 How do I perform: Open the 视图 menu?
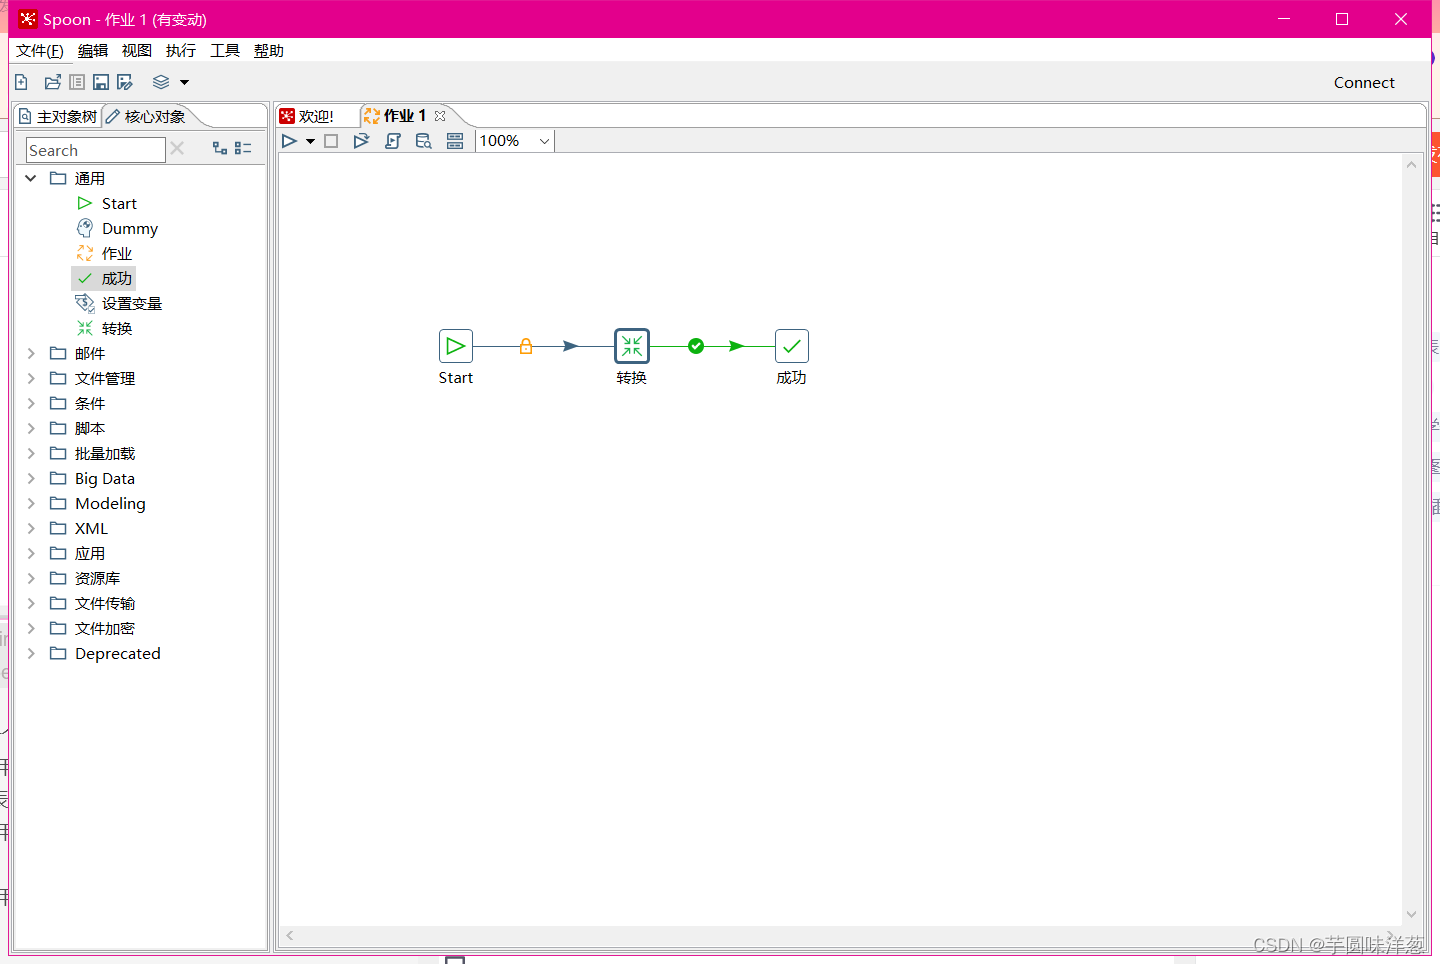137,51
